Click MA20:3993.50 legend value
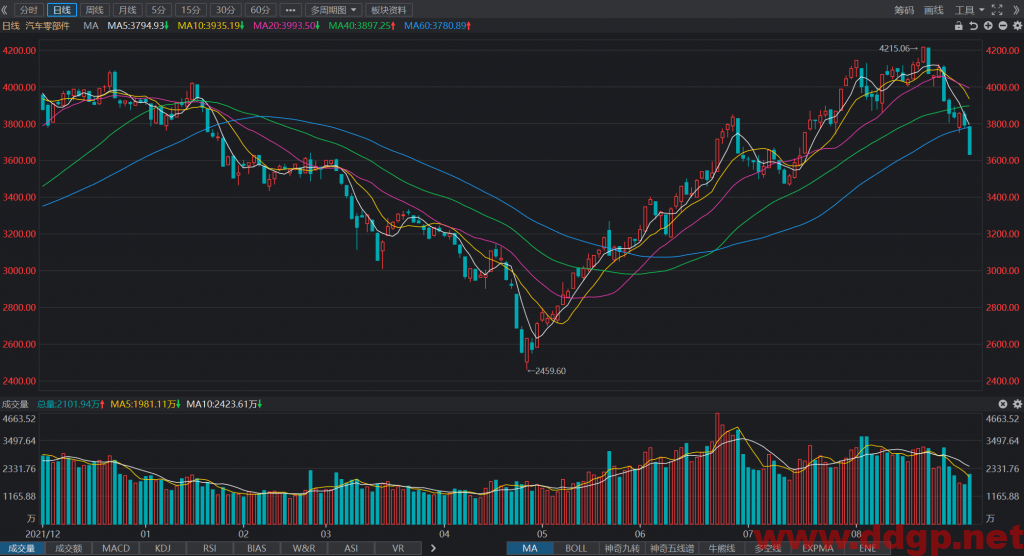1024x556 pixels. [x=286, y=25]
